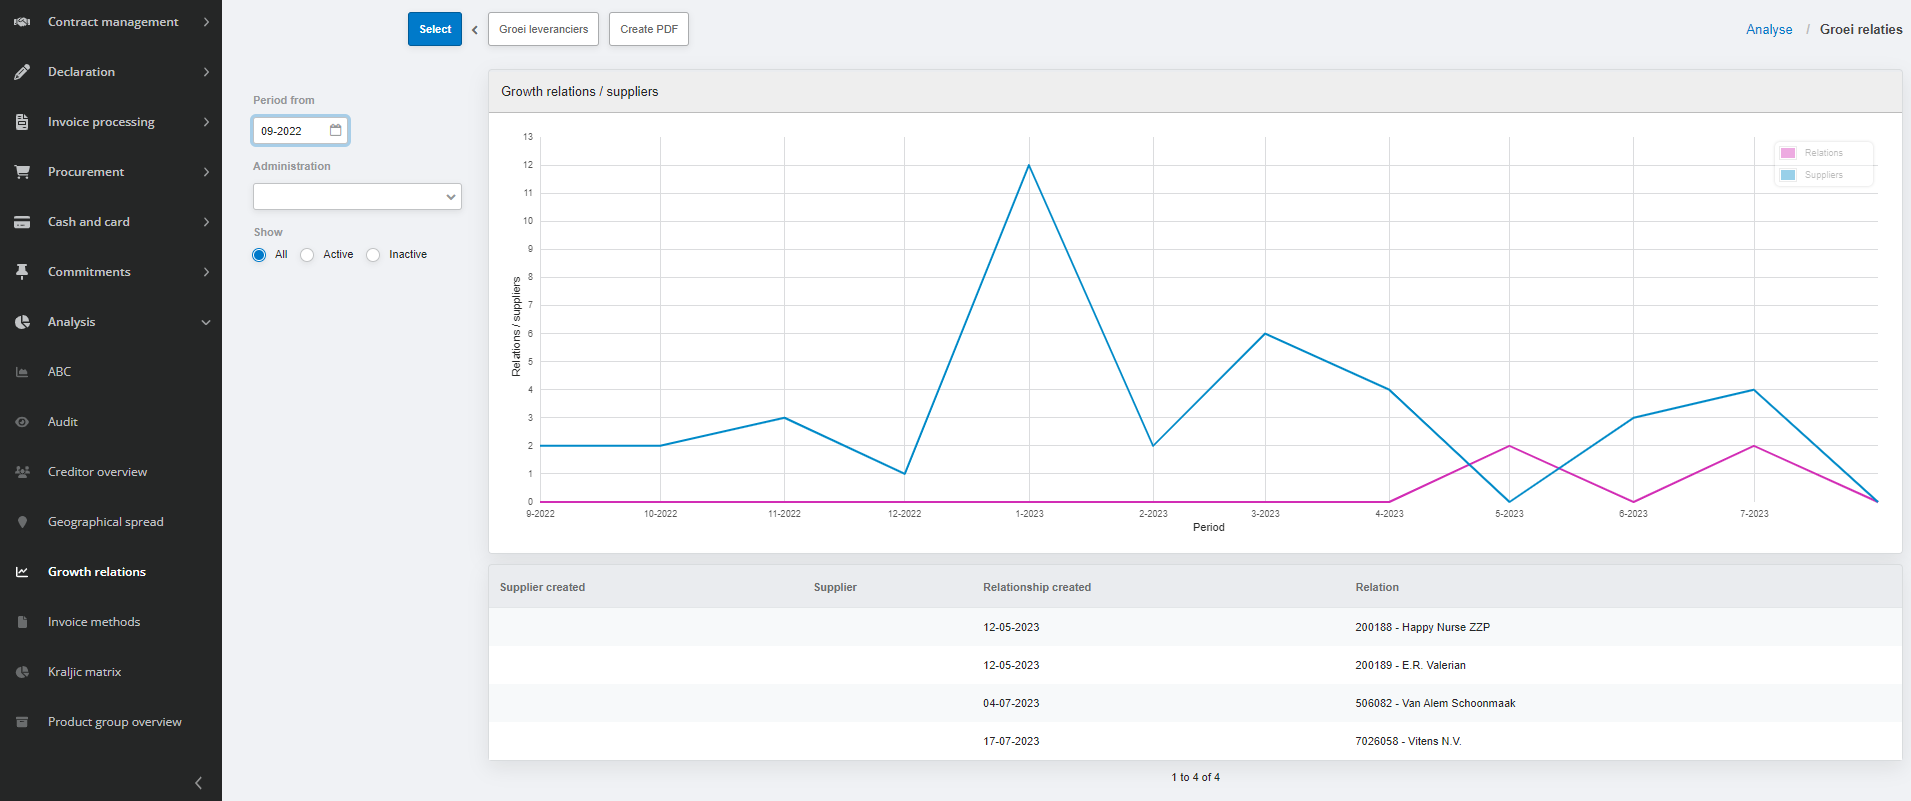Click the Create PDF button

click(x=649, y=29)
